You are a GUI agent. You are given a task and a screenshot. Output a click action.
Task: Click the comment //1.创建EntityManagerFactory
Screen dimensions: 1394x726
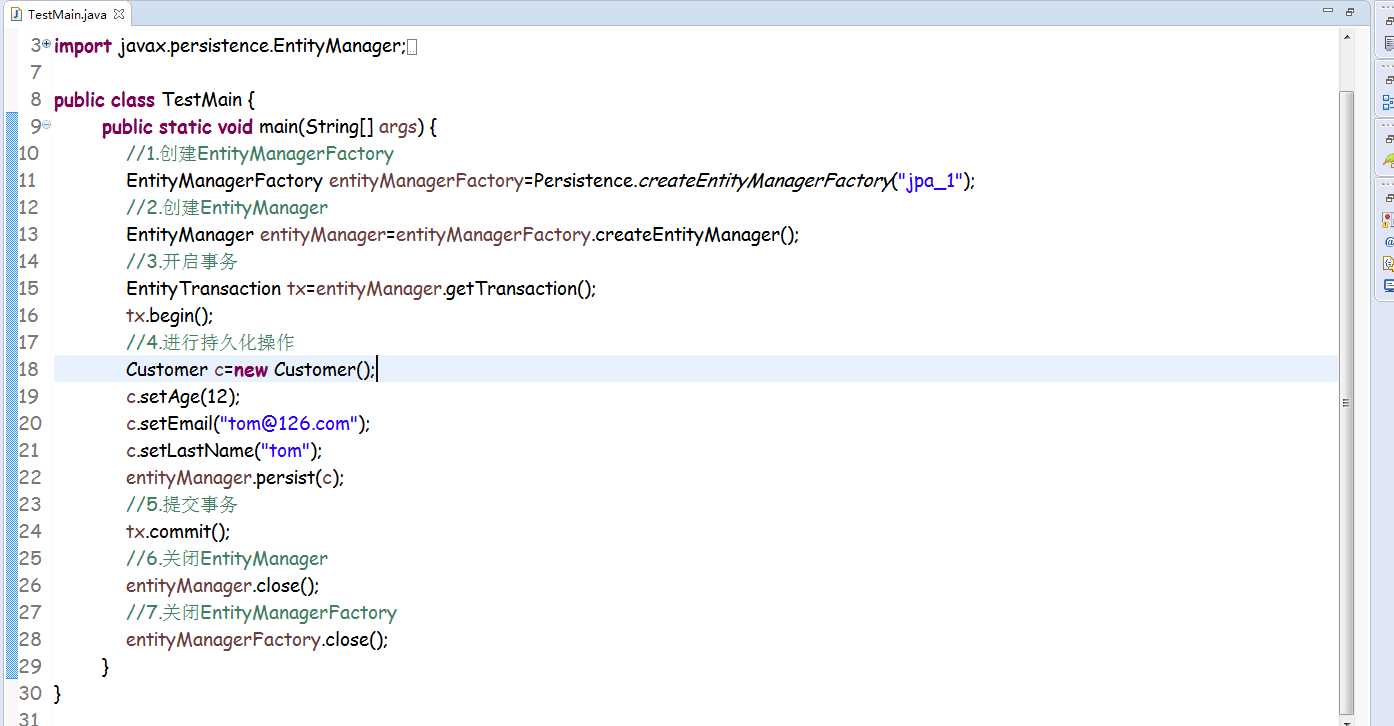(x=260, y=153)
